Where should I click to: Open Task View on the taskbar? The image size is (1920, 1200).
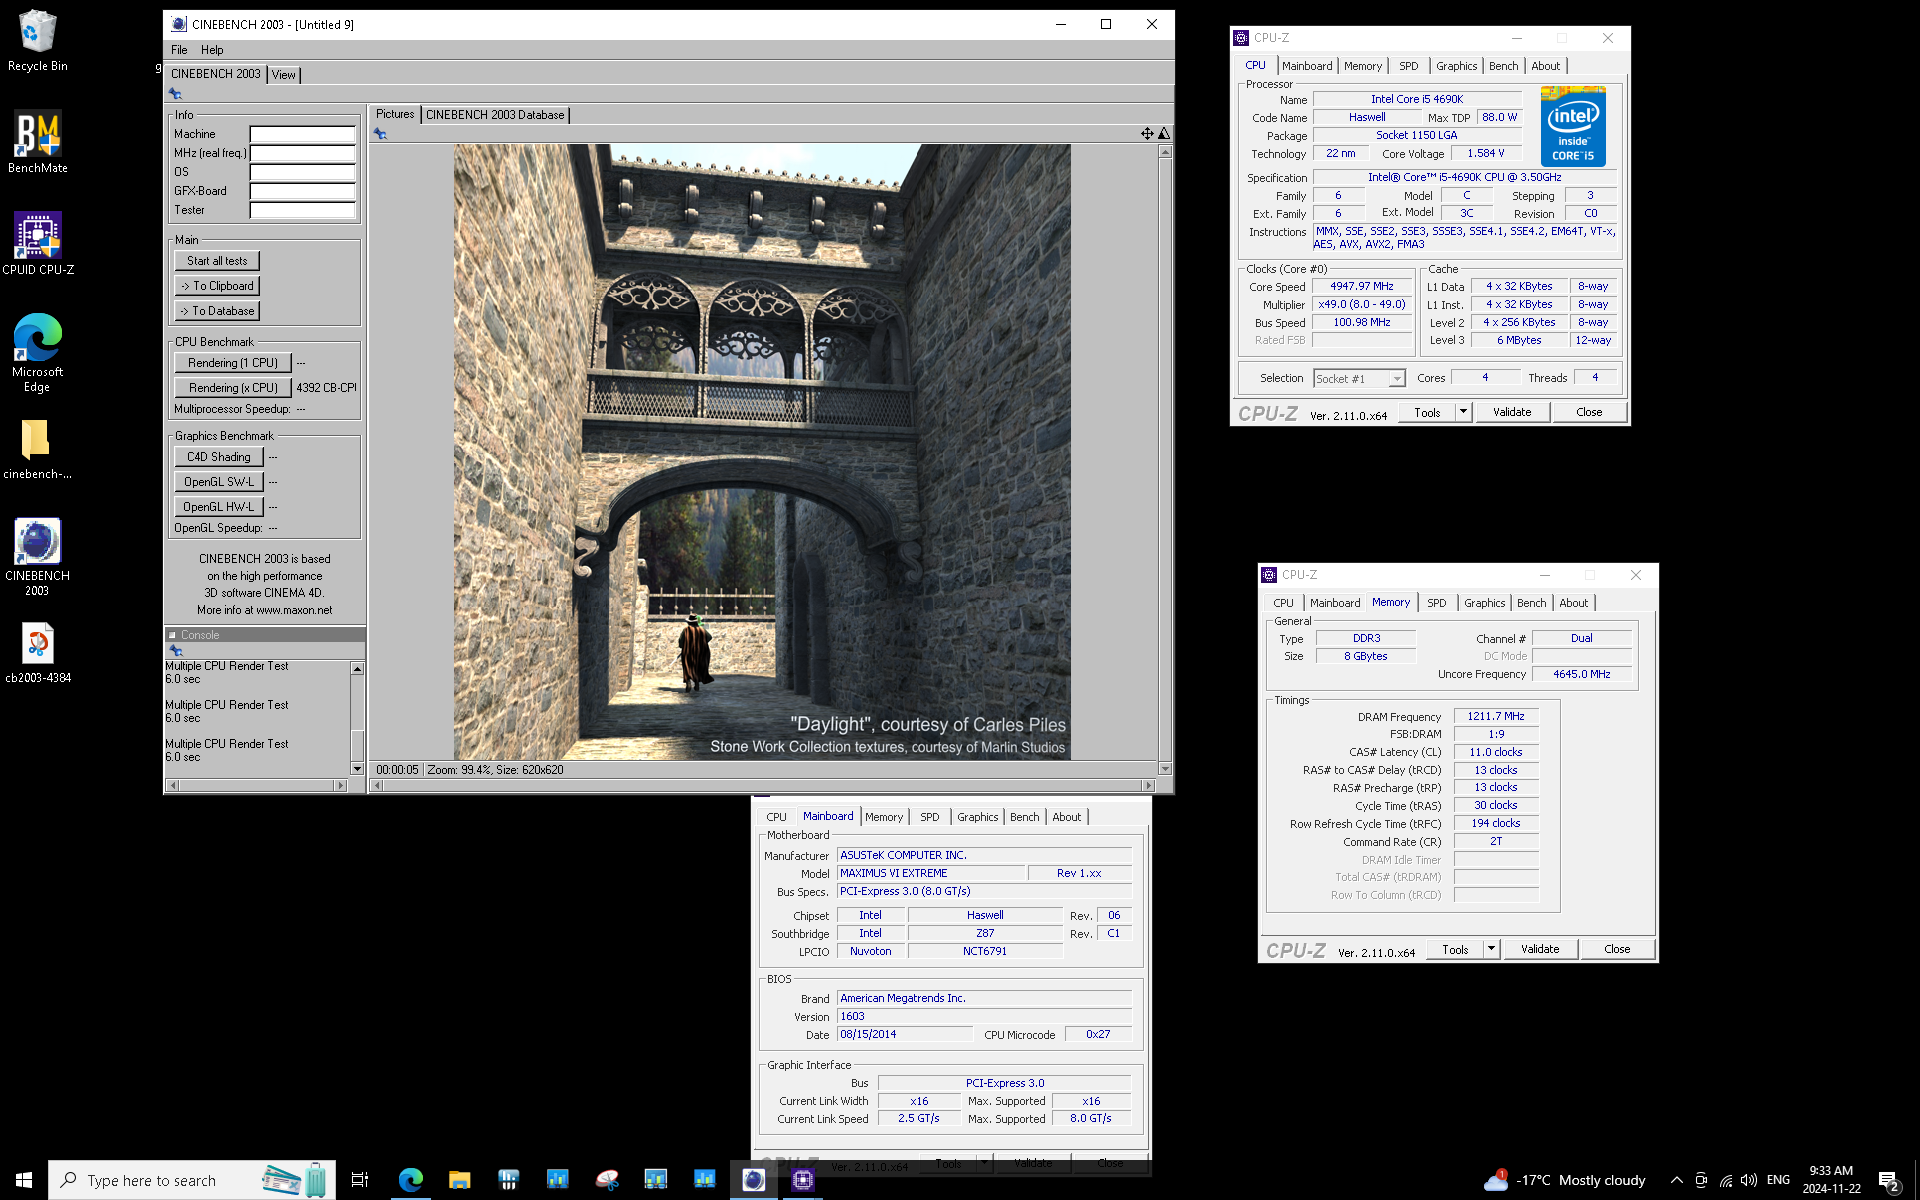coord(360,1180)
